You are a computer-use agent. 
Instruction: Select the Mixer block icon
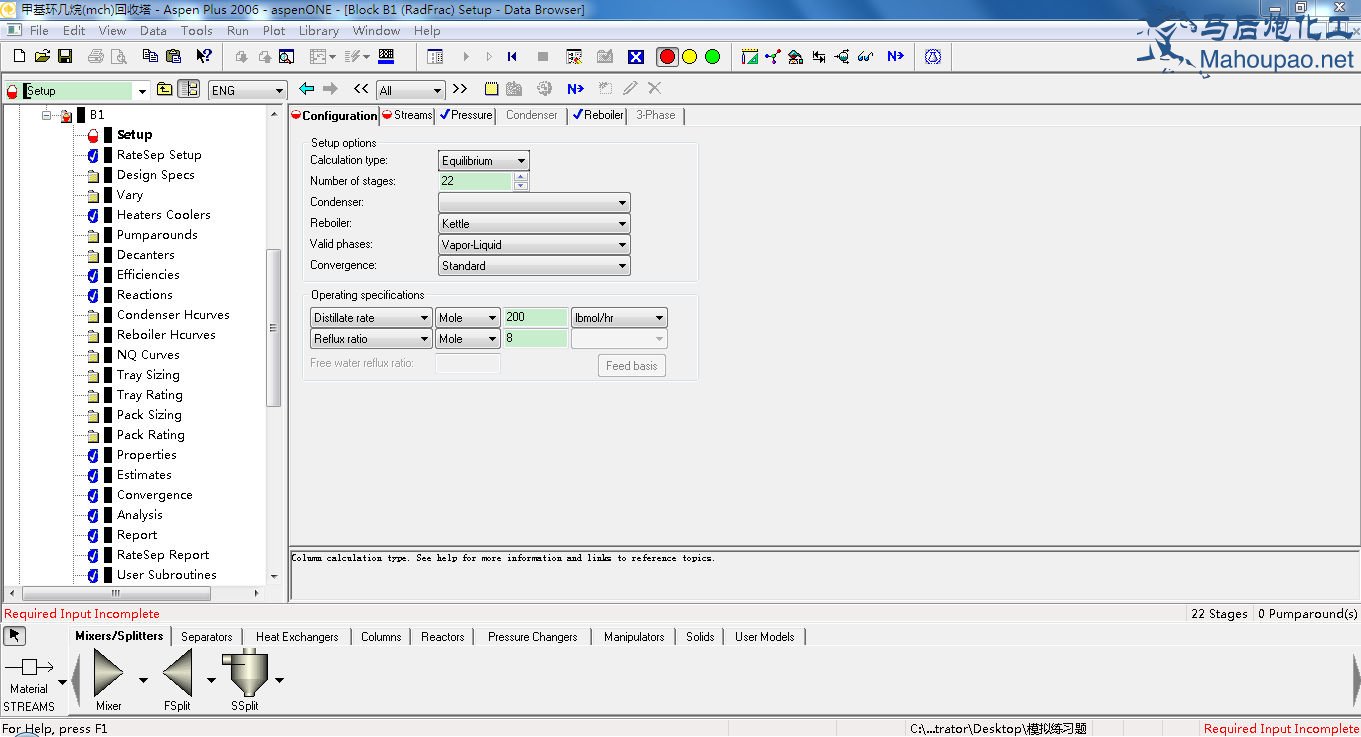(108, 673)
